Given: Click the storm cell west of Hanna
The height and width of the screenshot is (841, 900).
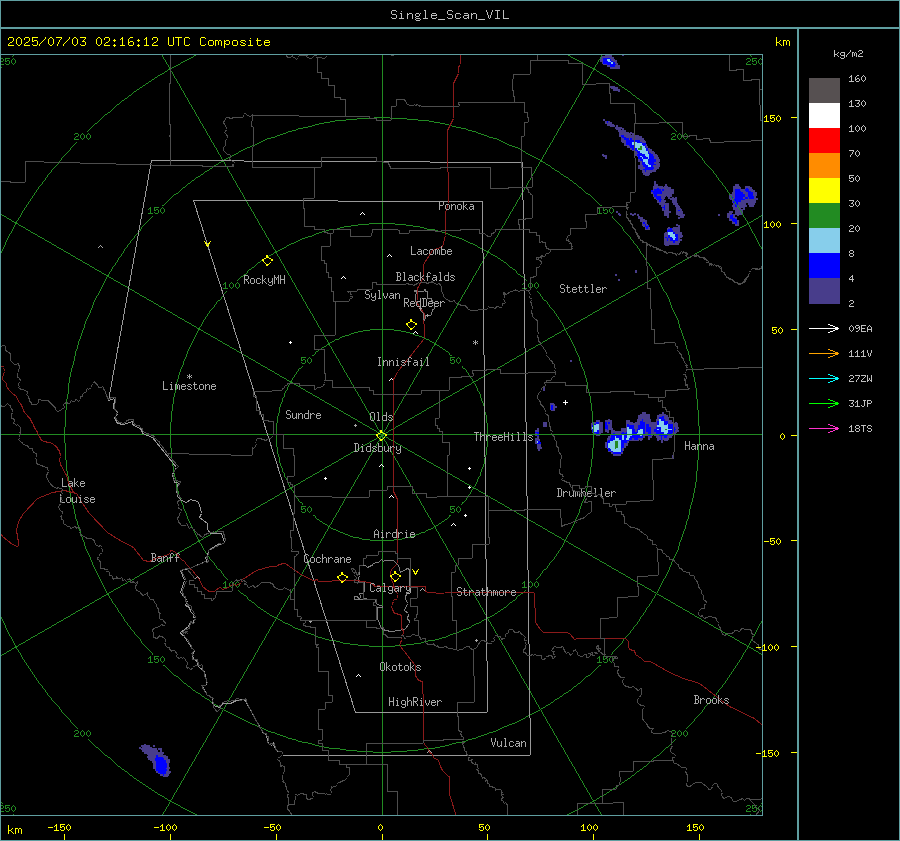Looking at the screenshot, I should pyautogui.click(x=635, y=432).
